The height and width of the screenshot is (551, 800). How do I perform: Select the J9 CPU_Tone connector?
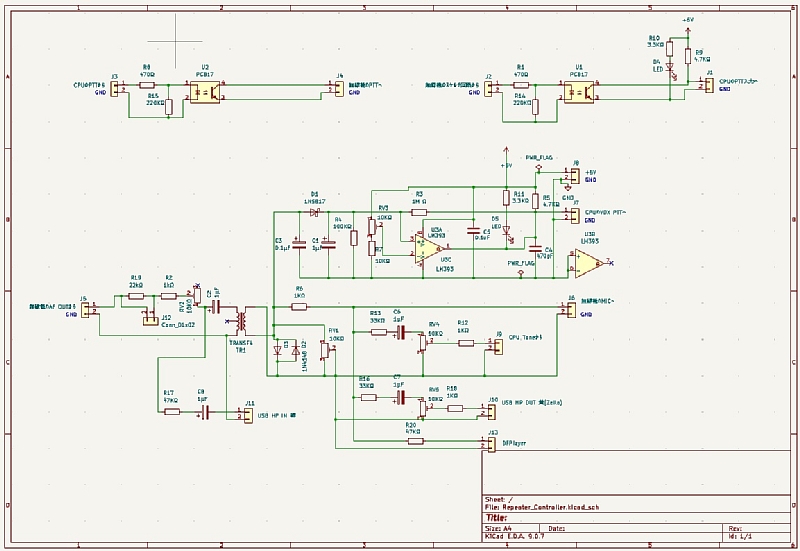pos(497,345)
